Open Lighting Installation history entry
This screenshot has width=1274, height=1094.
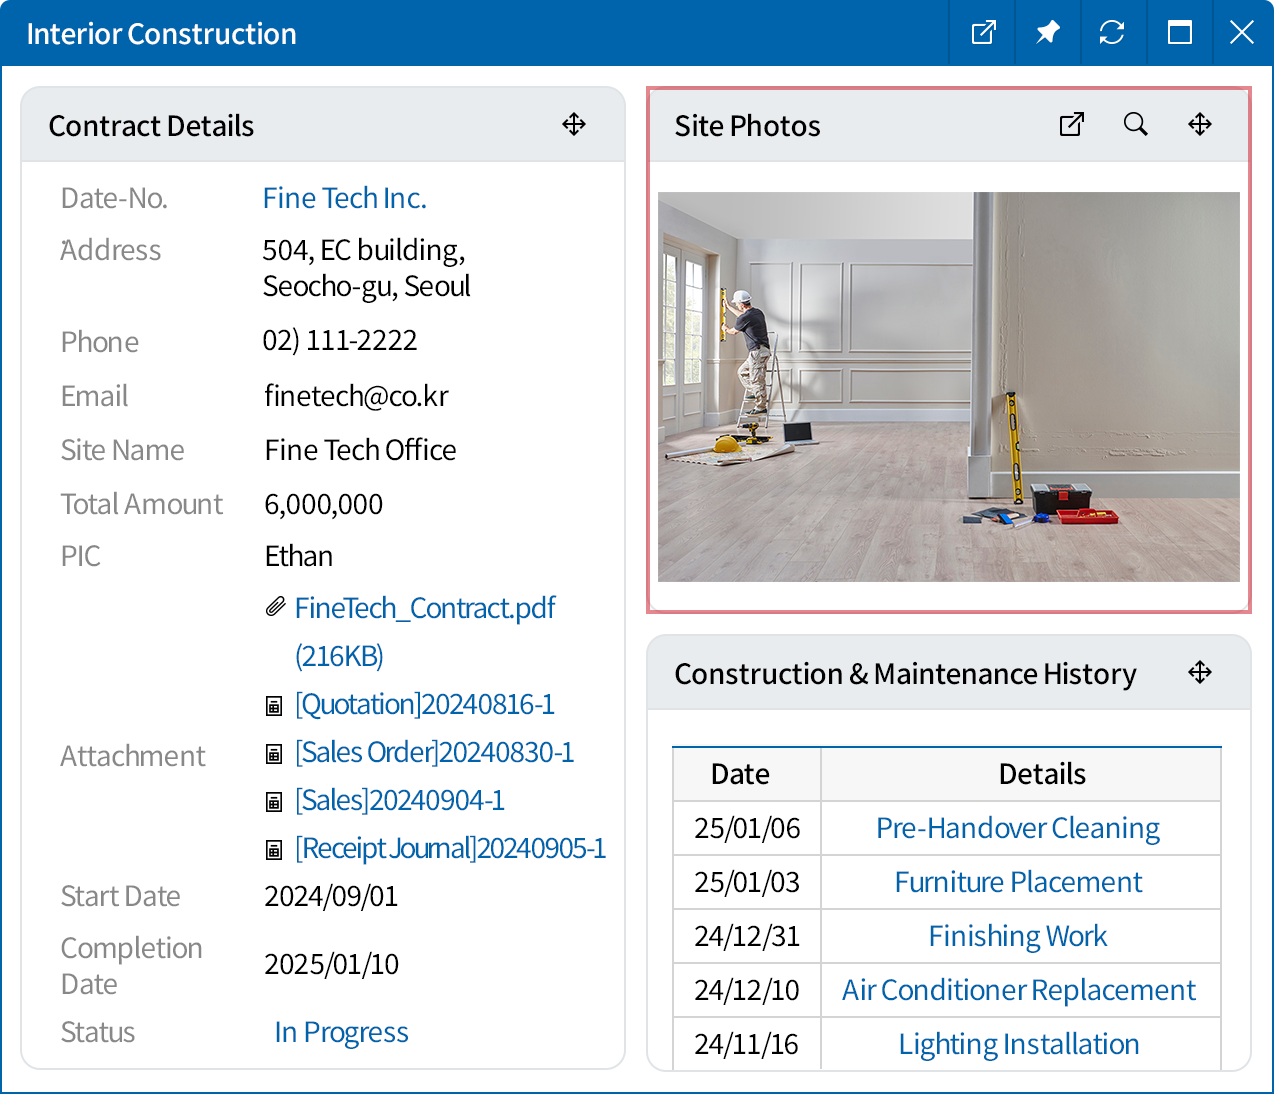[x=1018, y=1044]
